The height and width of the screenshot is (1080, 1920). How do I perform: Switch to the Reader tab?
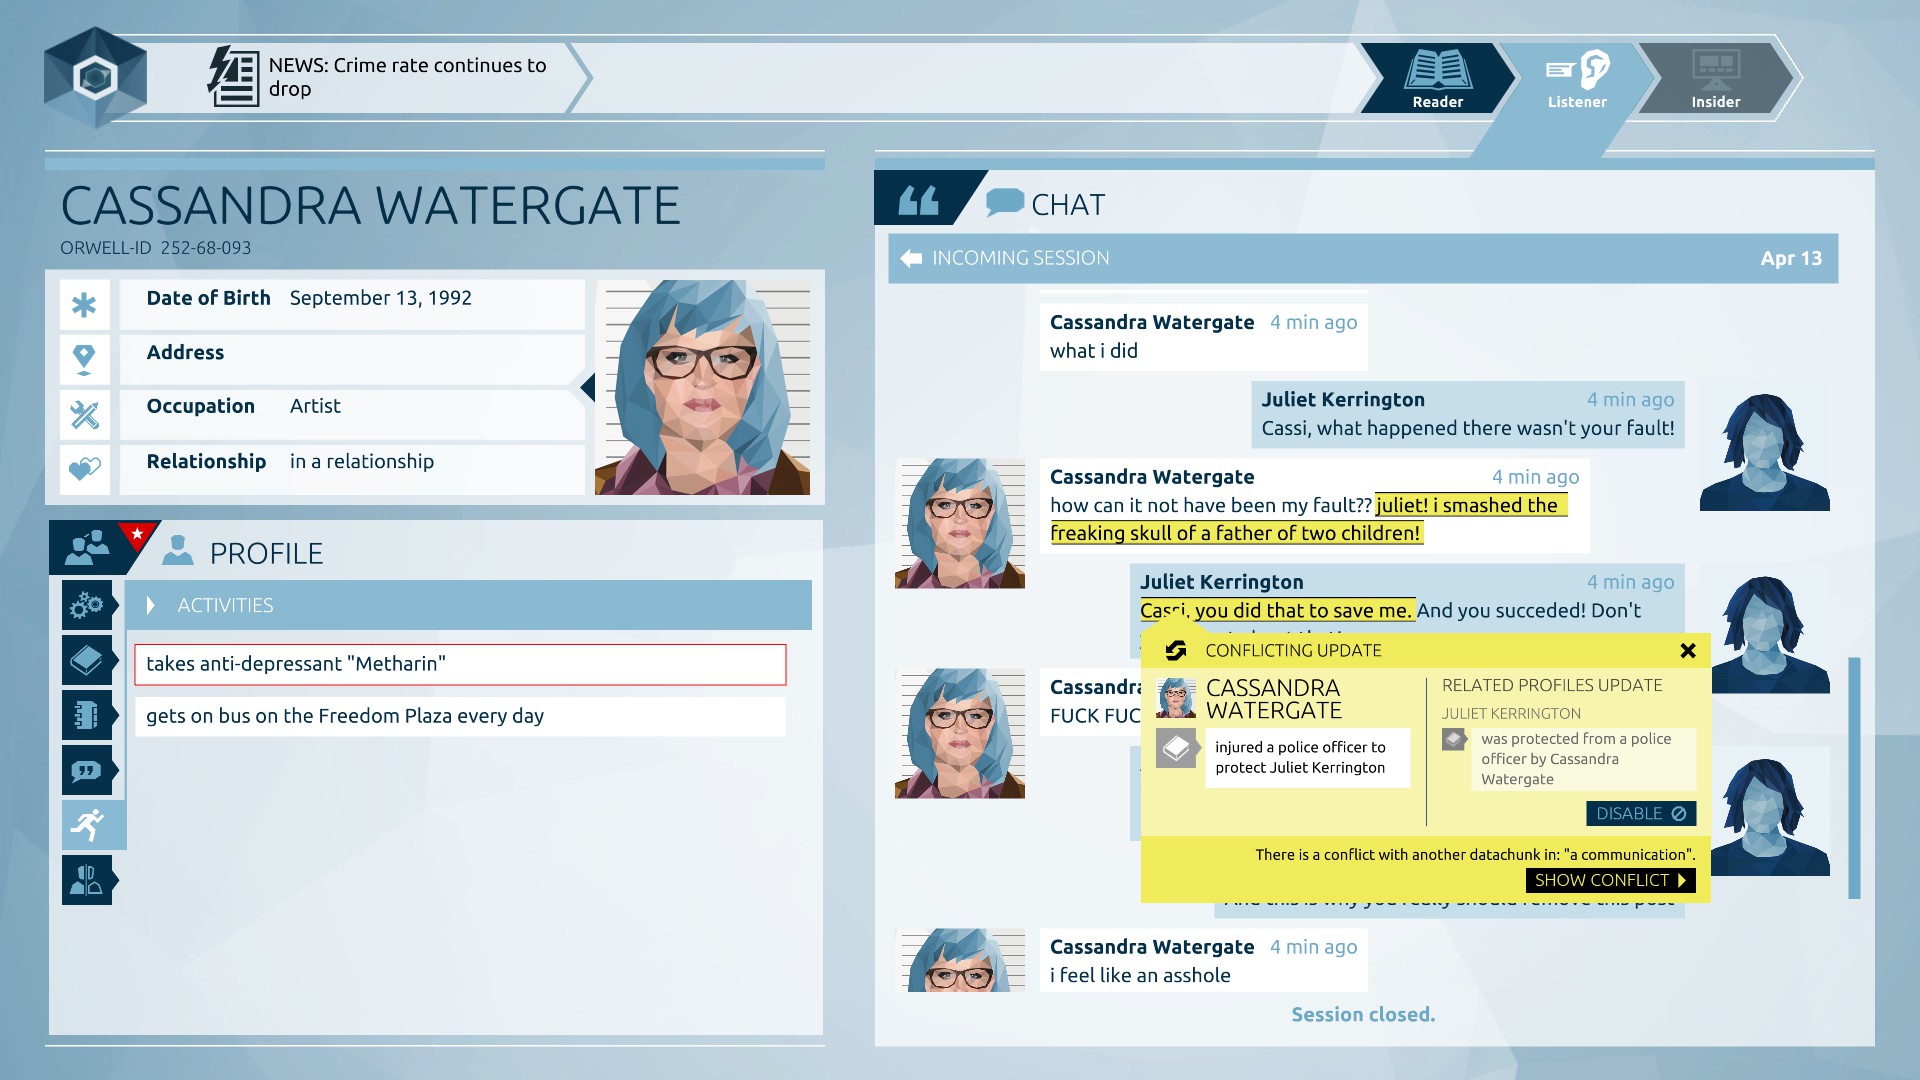coord(1437,78)
